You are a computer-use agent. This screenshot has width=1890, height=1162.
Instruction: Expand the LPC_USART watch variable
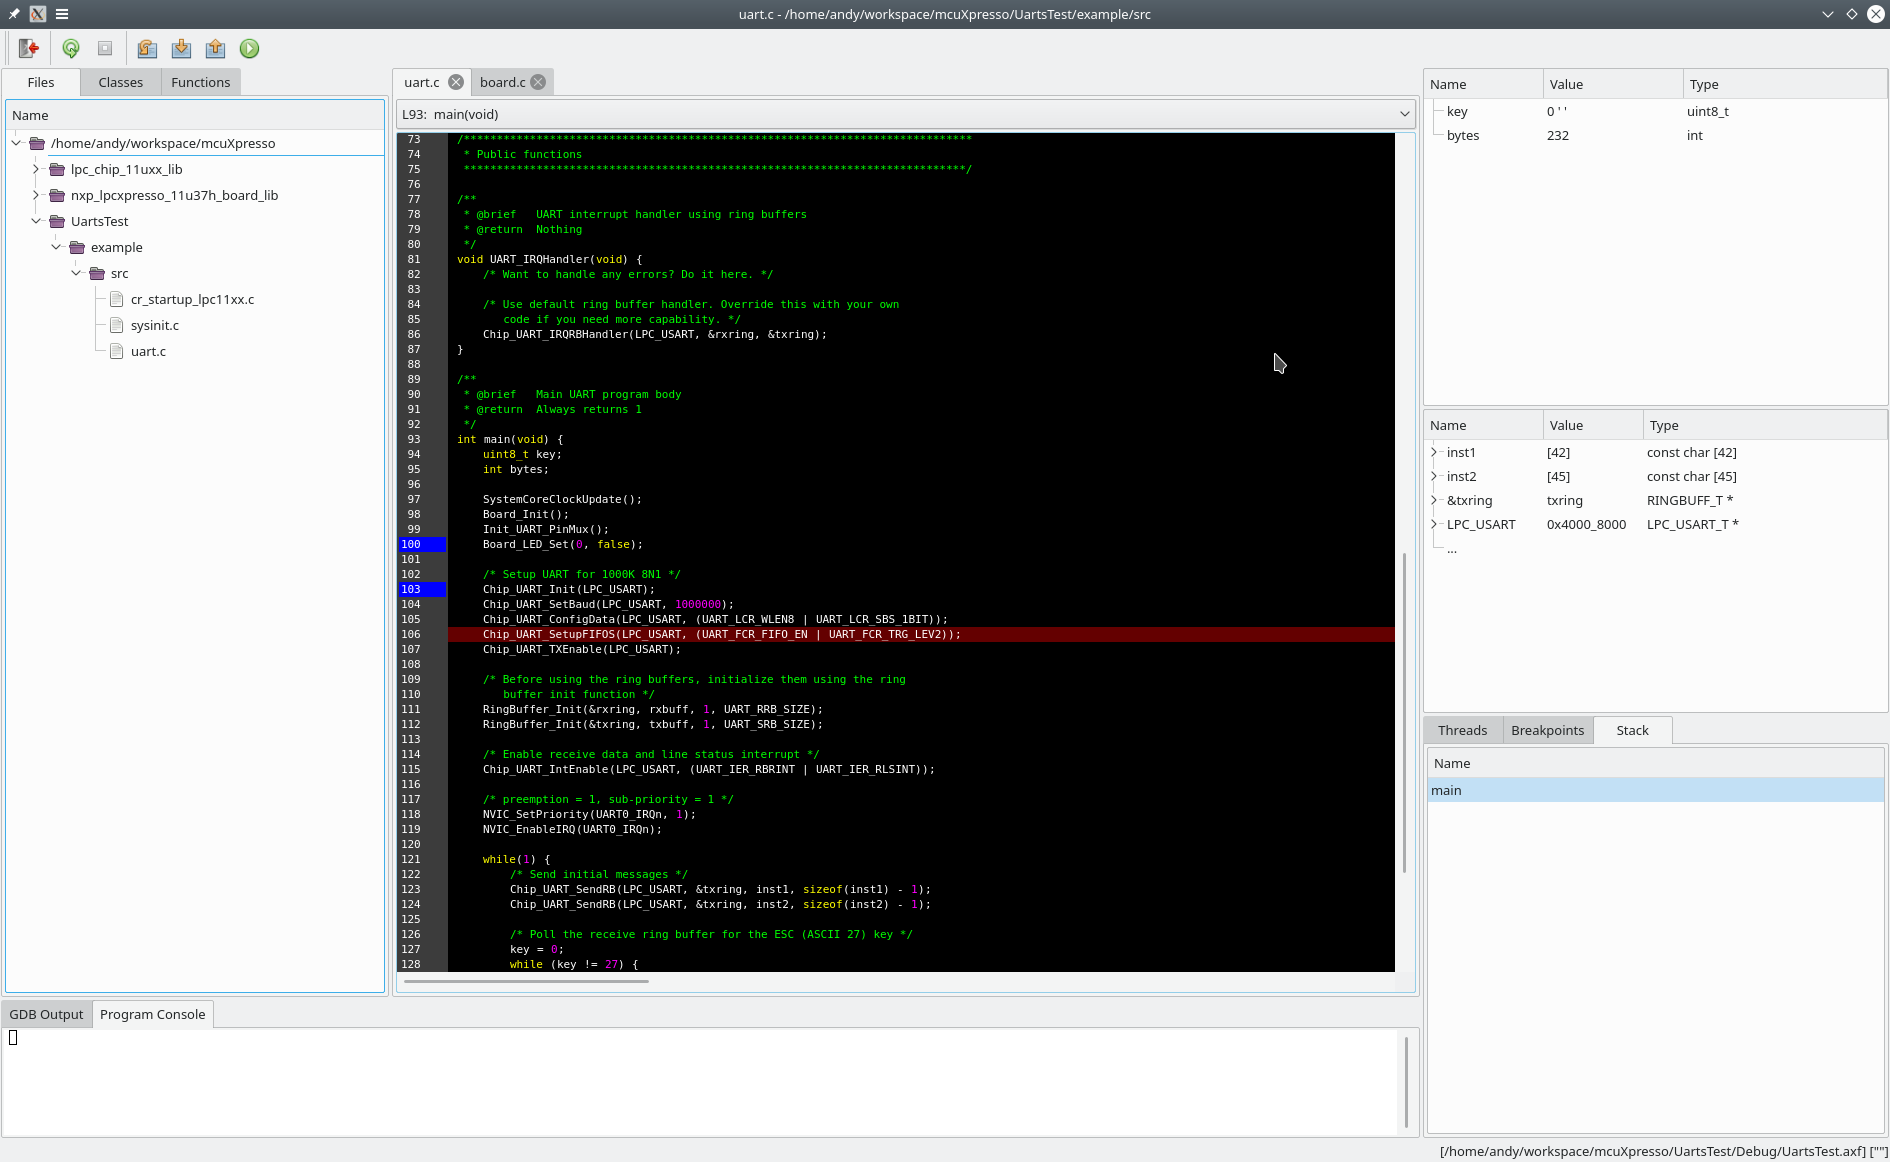pos(1434,524)
